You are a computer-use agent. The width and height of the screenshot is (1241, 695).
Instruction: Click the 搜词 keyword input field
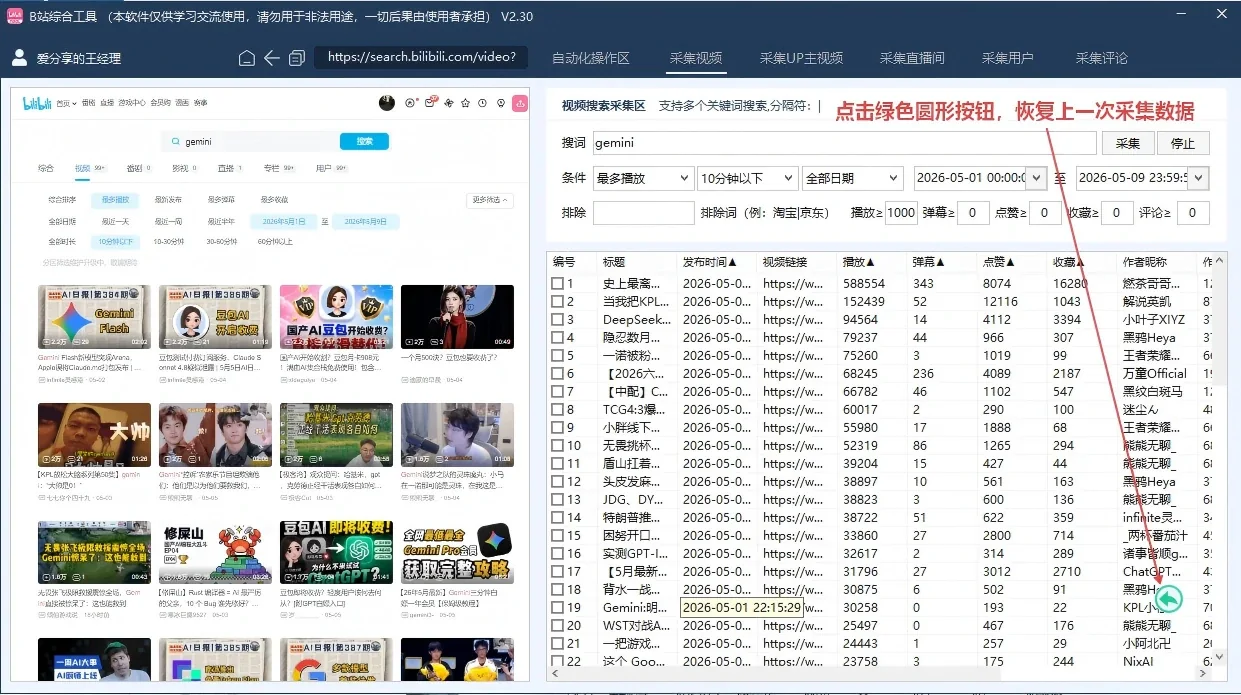pos(845,143)
